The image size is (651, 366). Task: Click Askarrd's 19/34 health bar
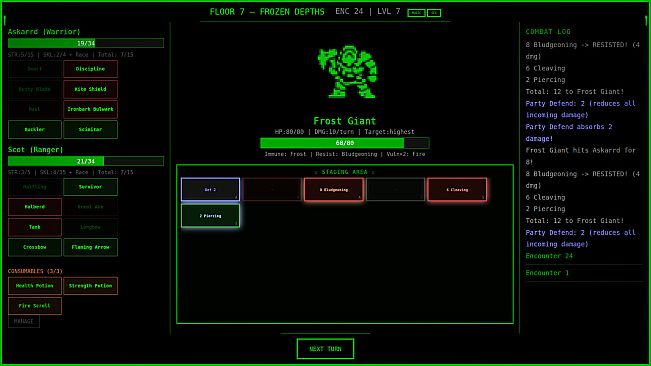click(x=86, y=43)
